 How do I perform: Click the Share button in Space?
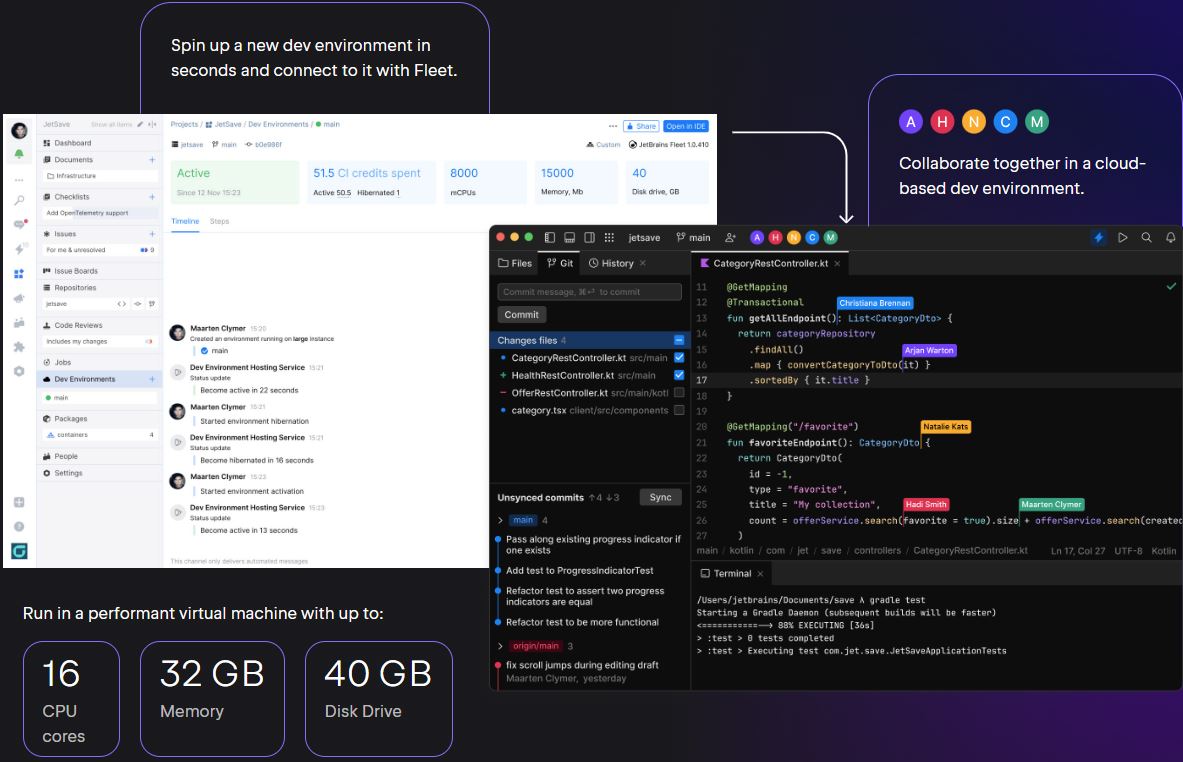[641, 126]
